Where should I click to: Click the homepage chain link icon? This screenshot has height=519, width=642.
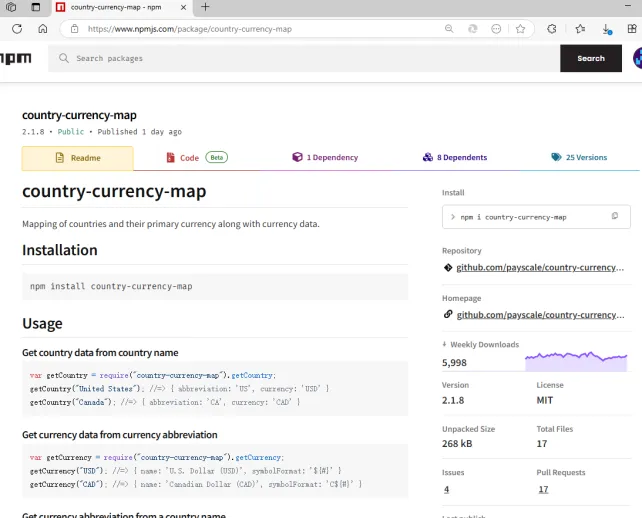click(x=448, y=314)
